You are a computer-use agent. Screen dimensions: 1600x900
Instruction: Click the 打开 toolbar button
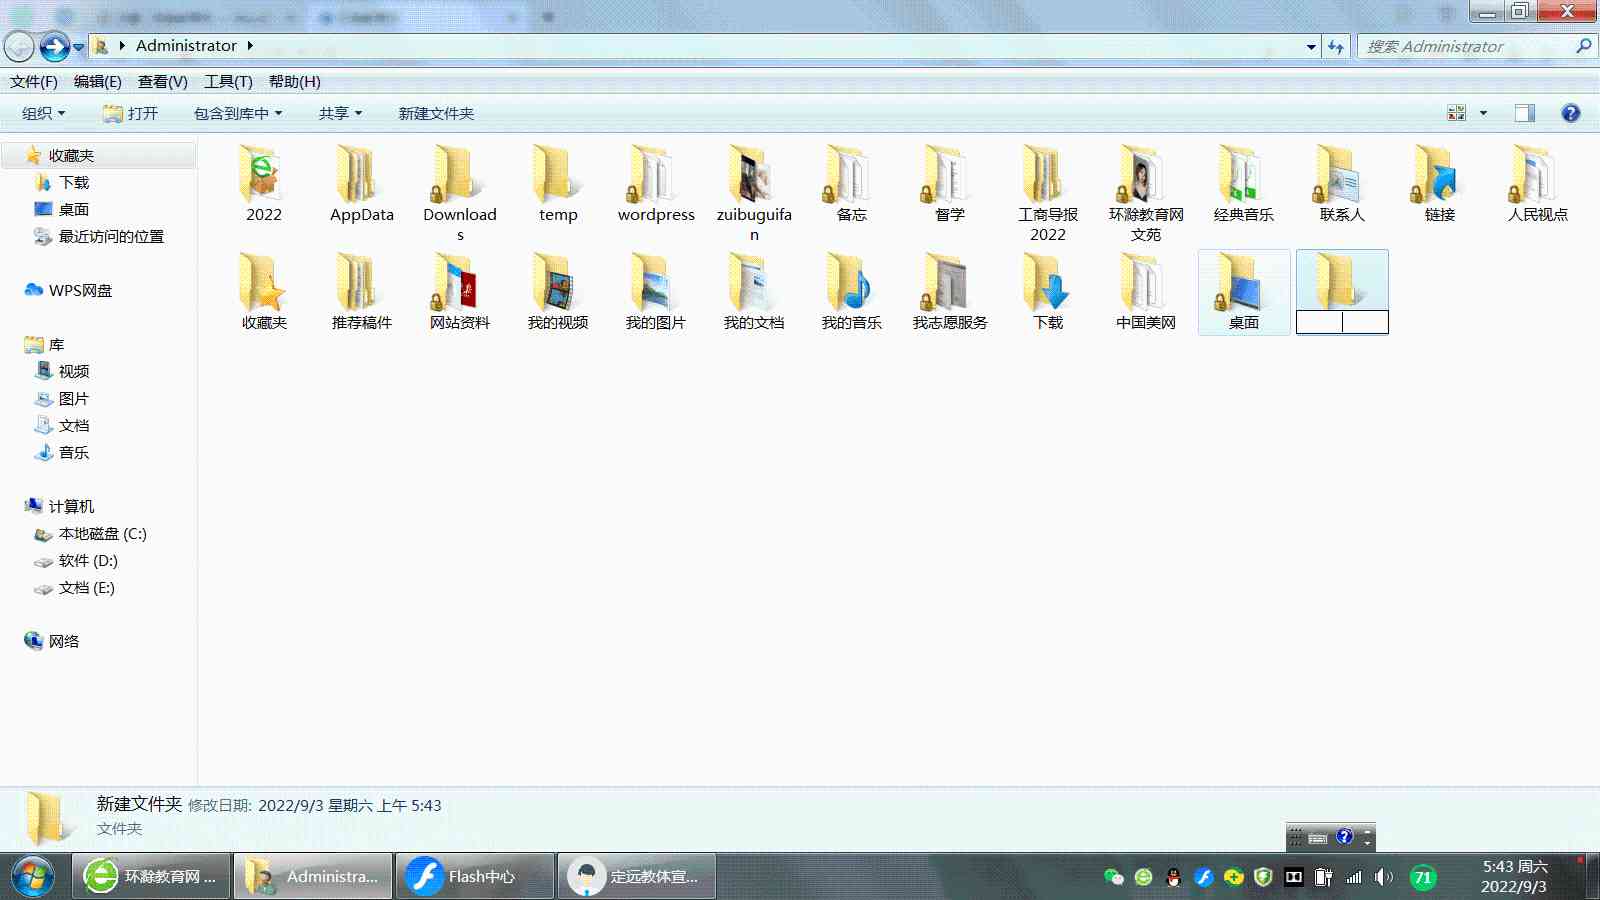[131, 113]
